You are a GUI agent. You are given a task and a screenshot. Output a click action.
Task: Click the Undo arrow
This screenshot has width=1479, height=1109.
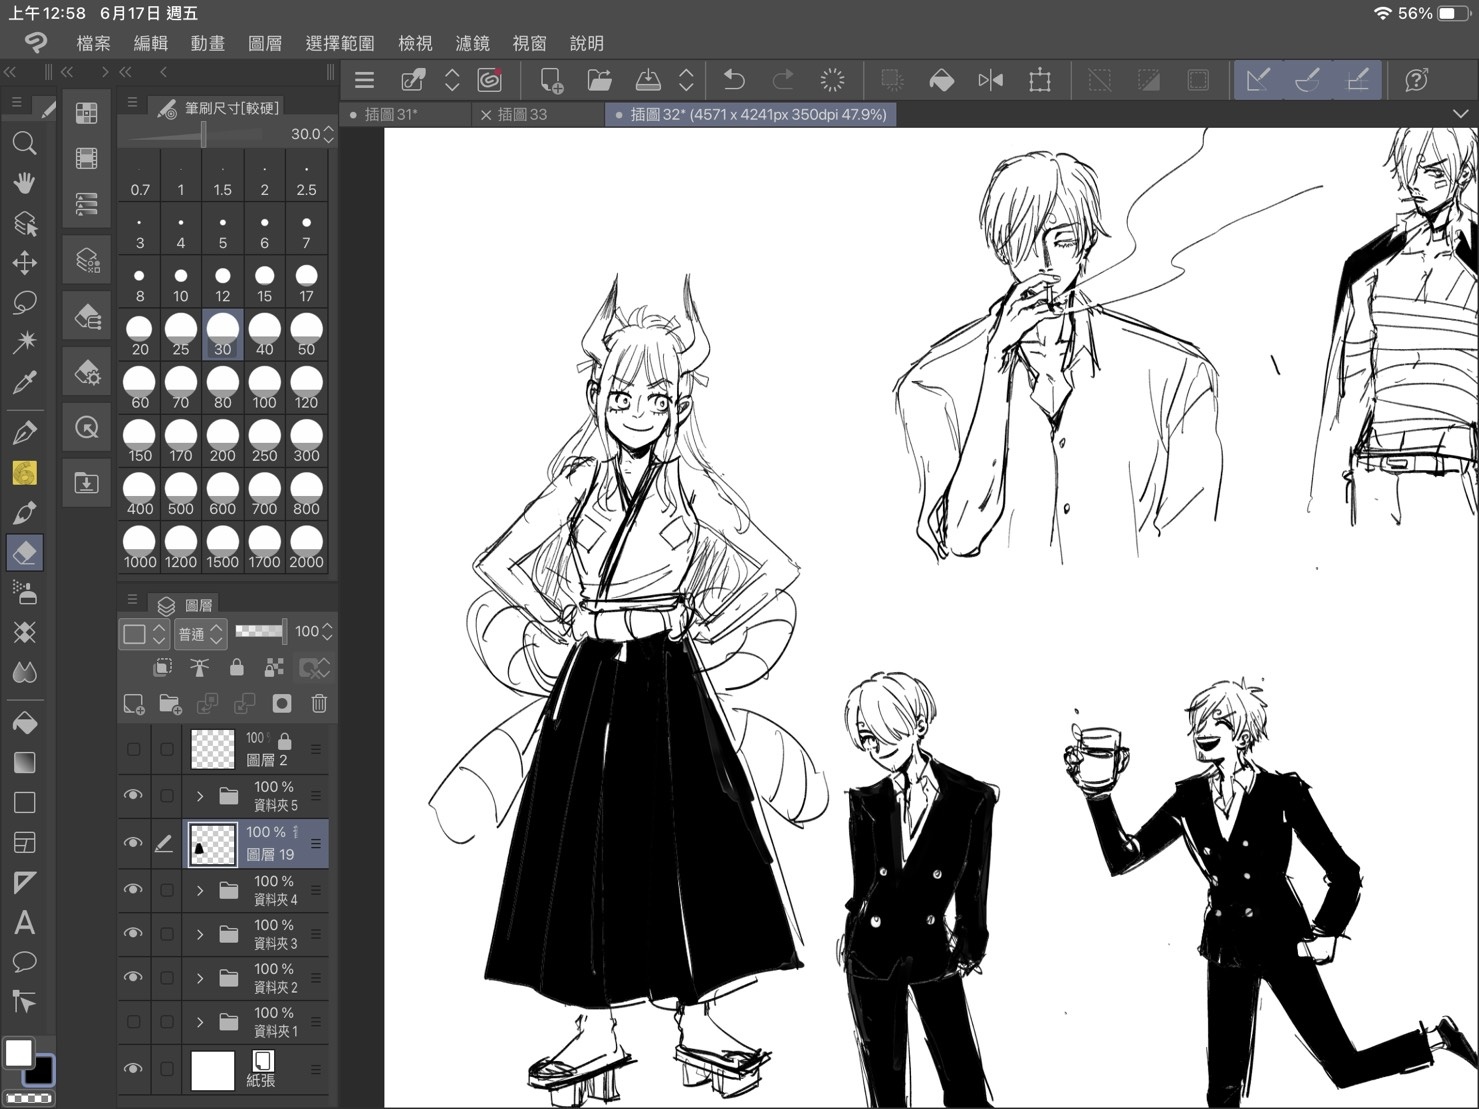pyautogui.click(x=734, y=80)
